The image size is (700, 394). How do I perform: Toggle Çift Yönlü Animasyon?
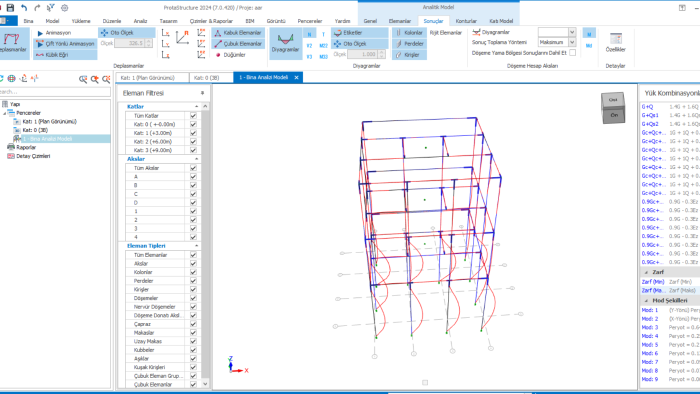coord(65,44)
